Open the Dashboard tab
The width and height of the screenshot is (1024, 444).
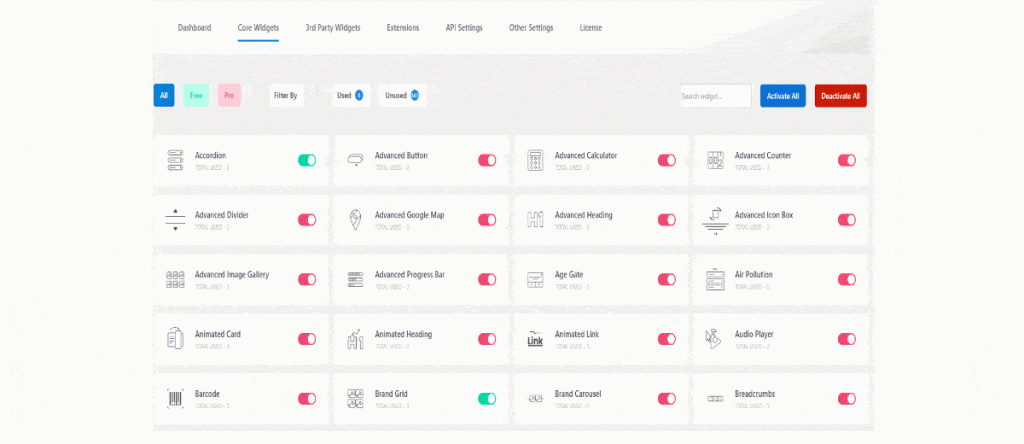pyautogui.click(x=195, y=28)
